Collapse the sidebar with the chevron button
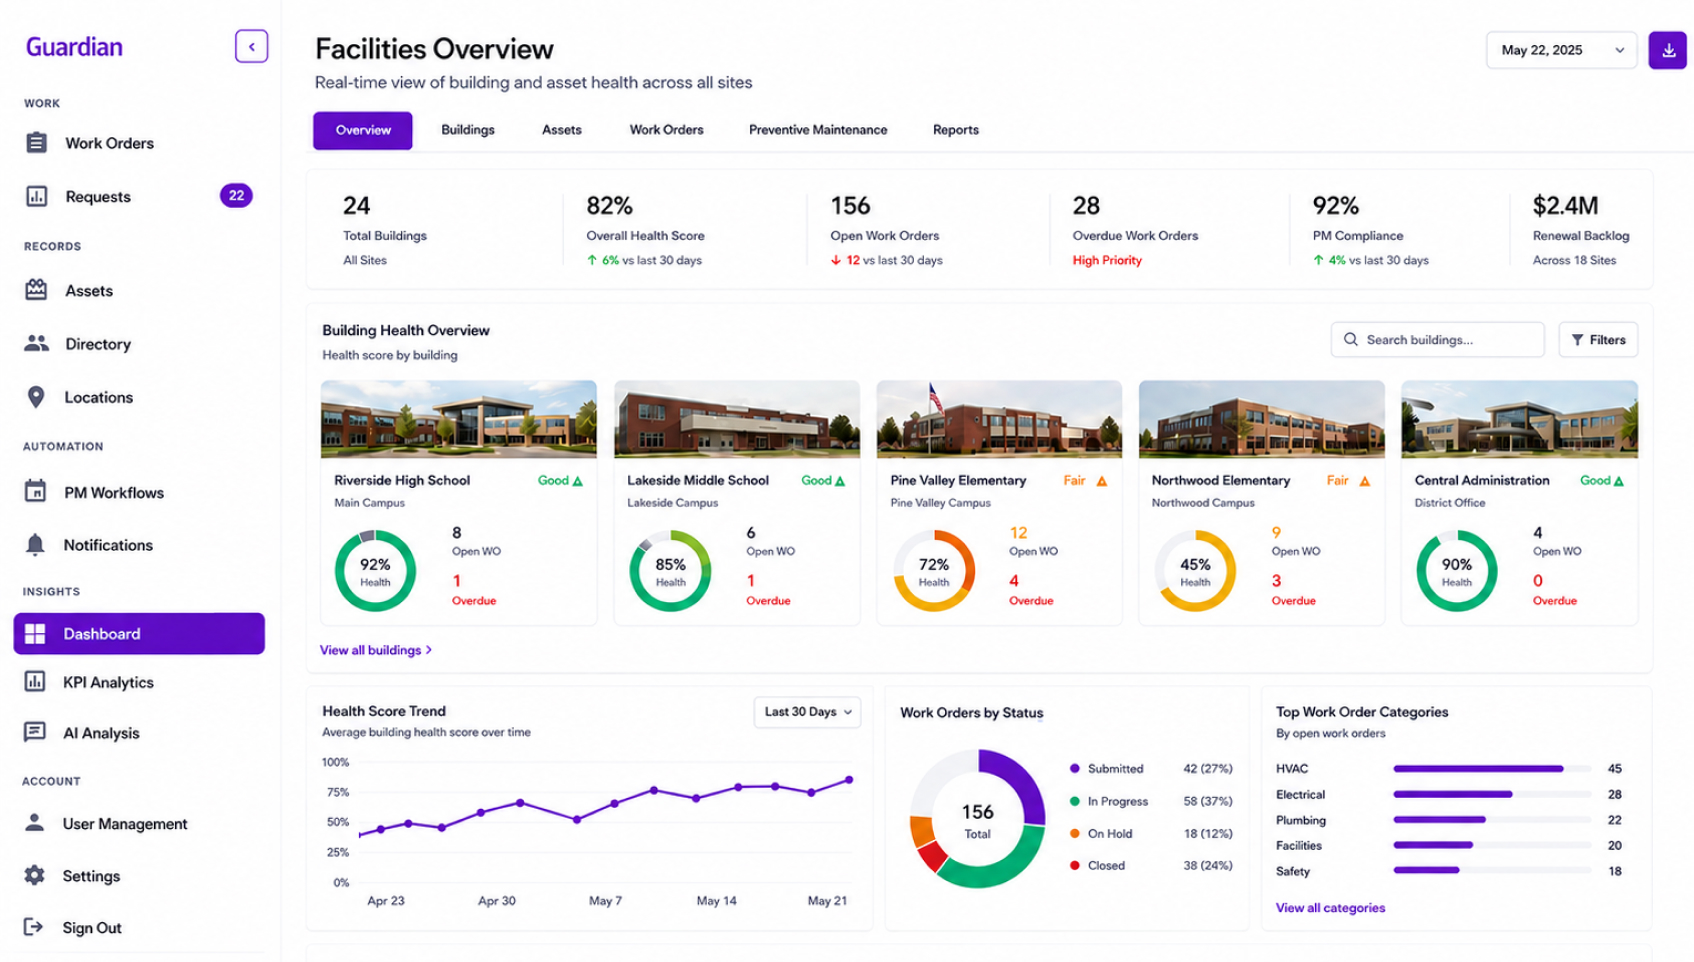1694x962 pixels. 251,46
